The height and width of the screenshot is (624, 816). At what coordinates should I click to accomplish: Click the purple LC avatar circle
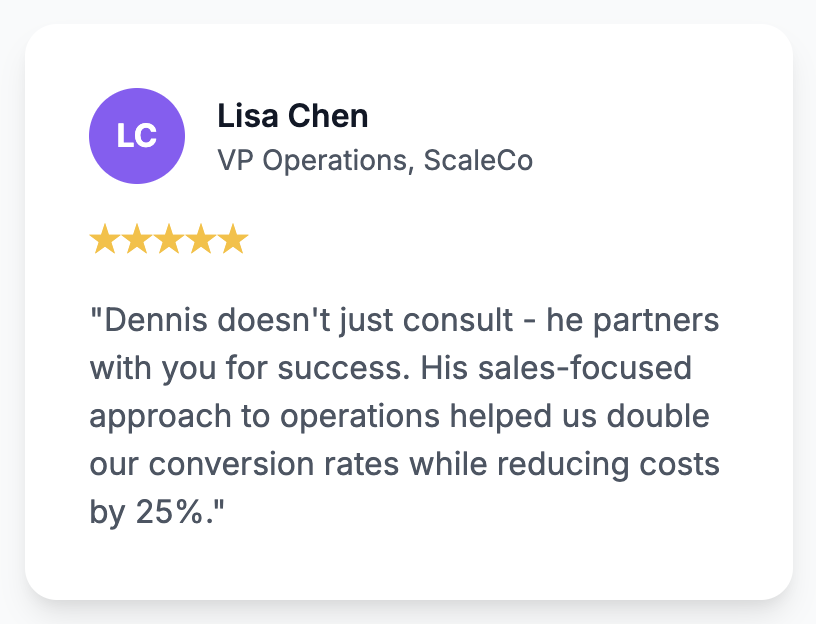(137, 136)
